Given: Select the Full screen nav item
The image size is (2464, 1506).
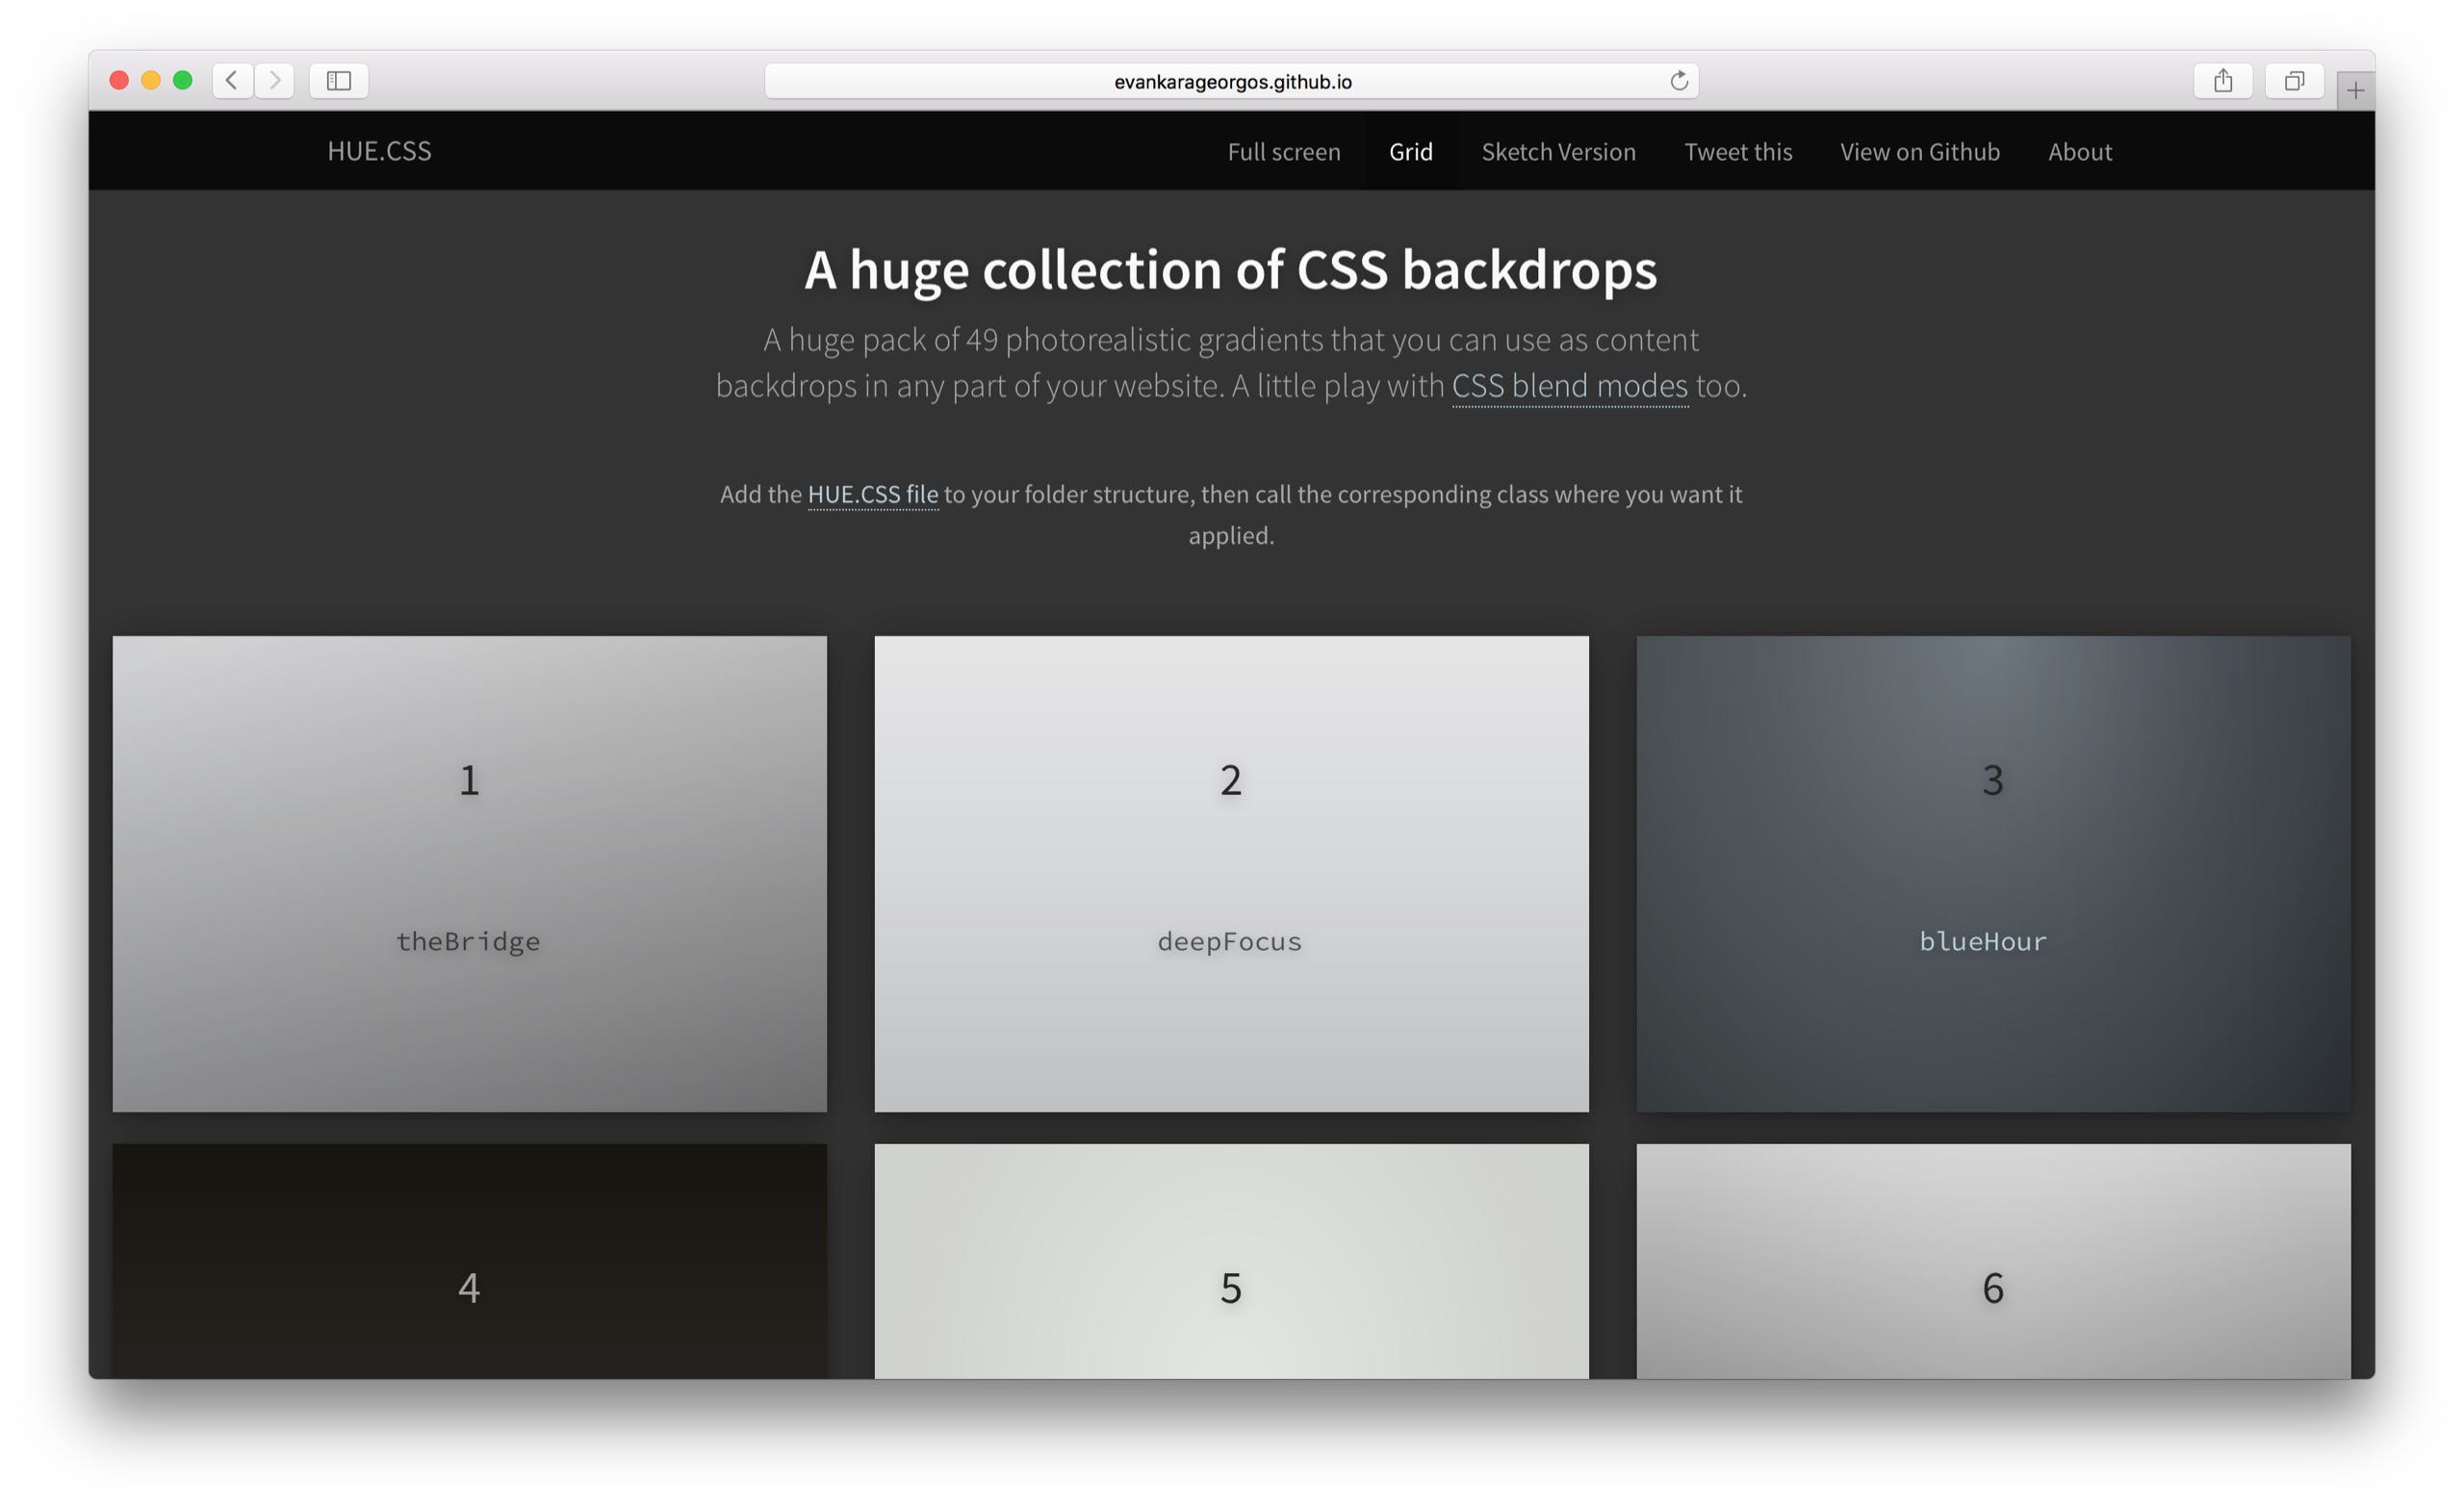Looking at the screenshot, I should point(1284,151).
